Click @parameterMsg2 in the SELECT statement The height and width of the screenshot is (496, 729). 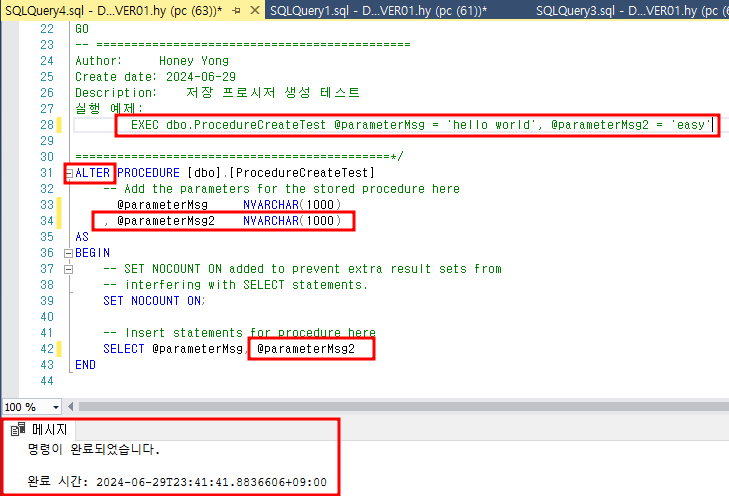[x=306, y=349]
